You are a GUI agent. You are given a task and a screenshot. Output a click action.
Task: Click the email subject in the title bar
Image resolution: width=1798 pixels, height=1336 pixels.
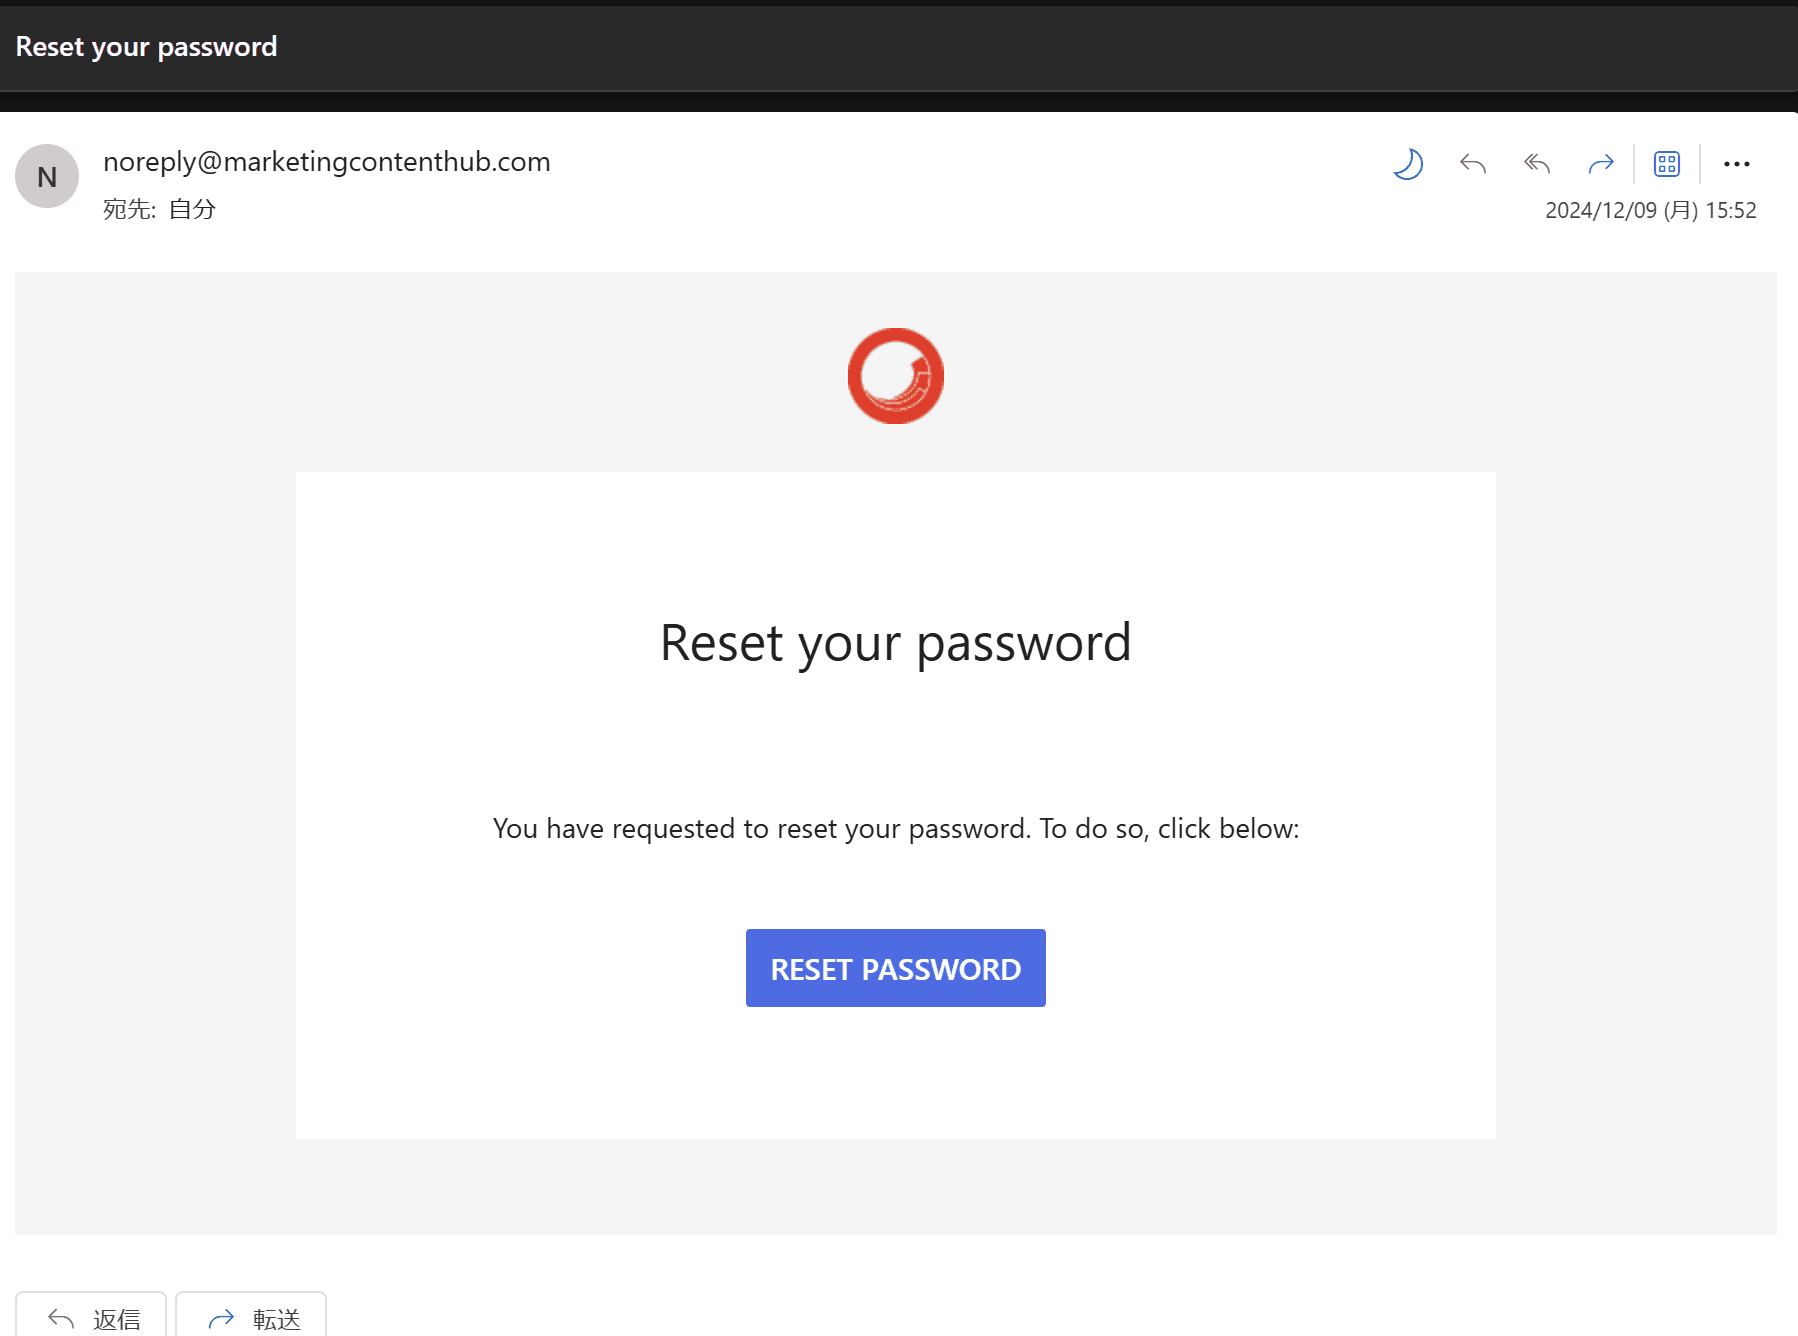coord(146,47)
